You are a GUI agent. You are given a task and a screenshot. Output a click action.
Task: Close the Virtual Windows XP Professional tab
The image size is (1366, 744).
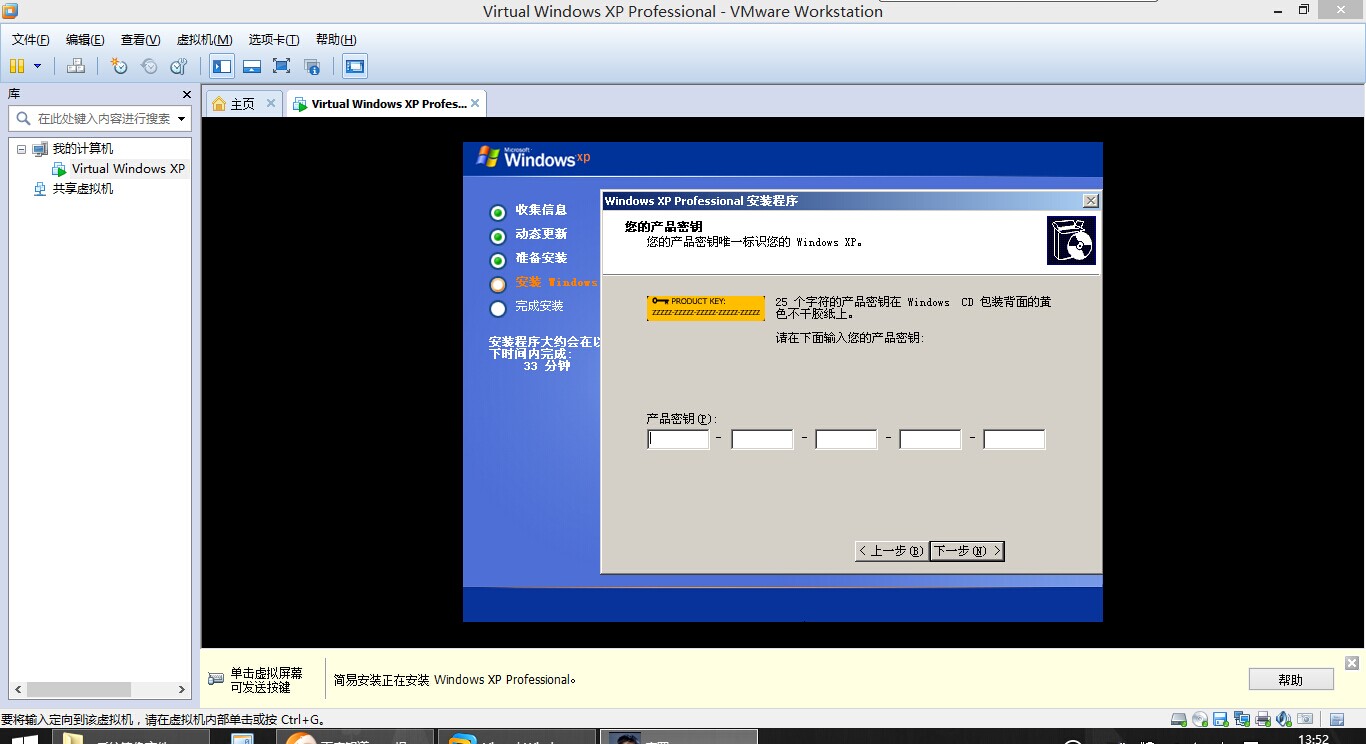tap(475, 103)
